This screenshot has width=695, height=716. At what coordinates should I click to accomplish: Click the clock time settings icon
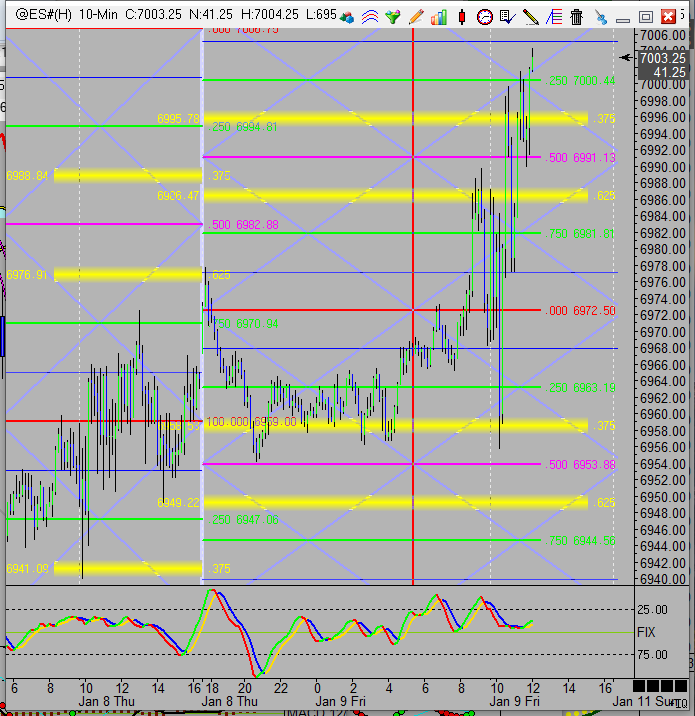click(484, 17)
